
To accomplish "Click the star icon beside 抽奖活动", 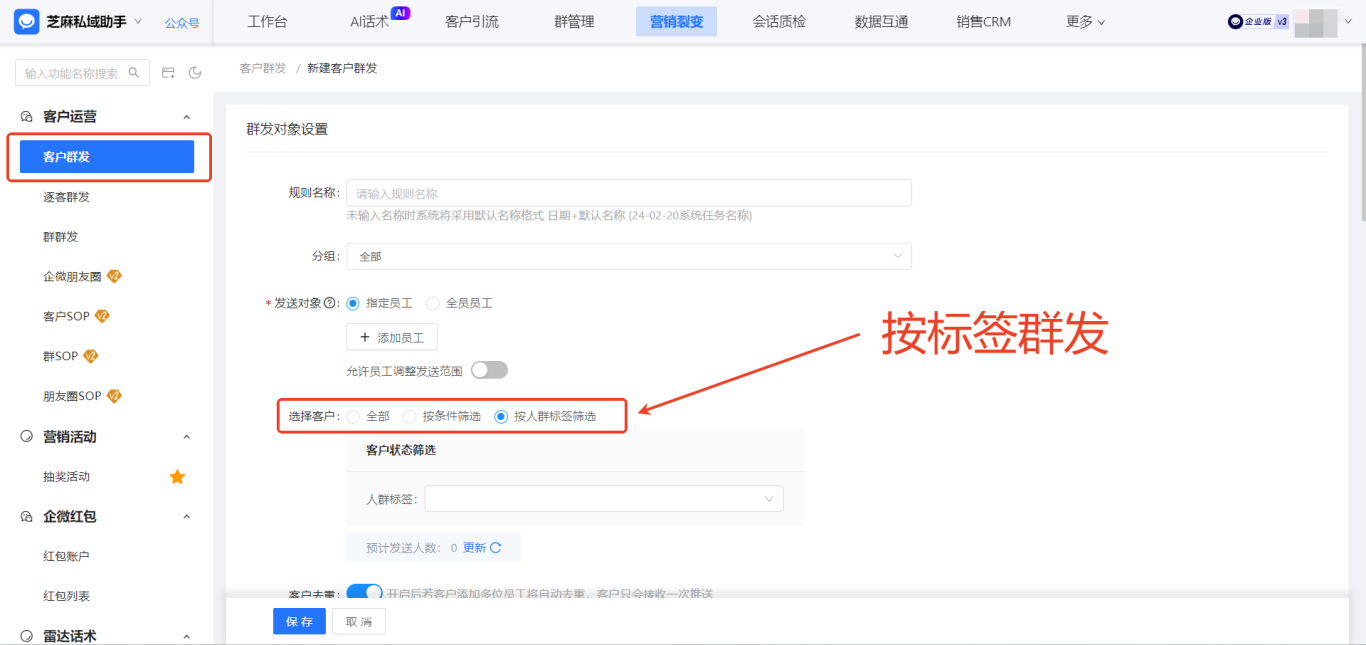I will [177, 477].
